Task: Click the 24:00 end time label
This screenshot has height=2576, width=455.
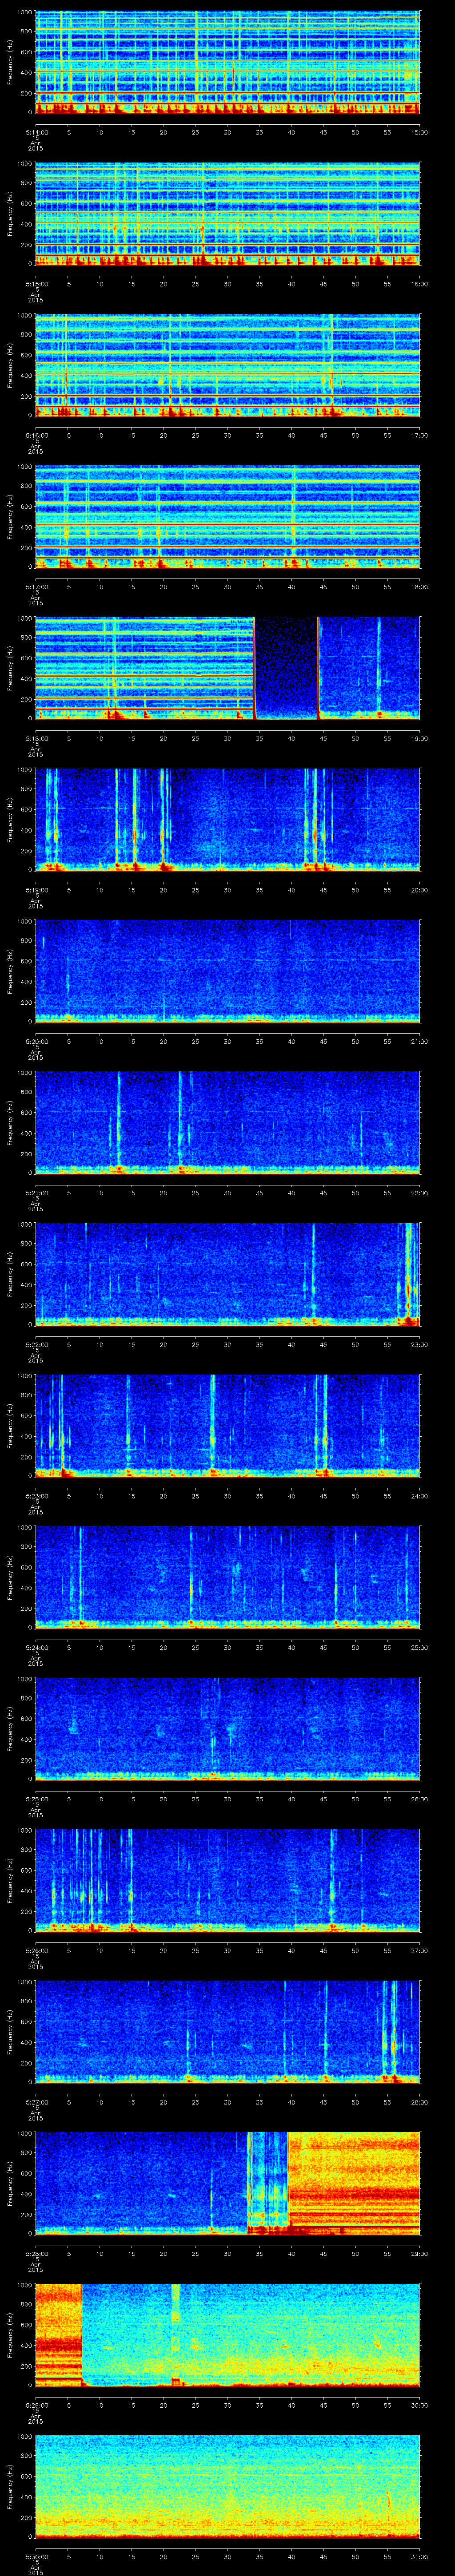Action: pos(419,1496)
